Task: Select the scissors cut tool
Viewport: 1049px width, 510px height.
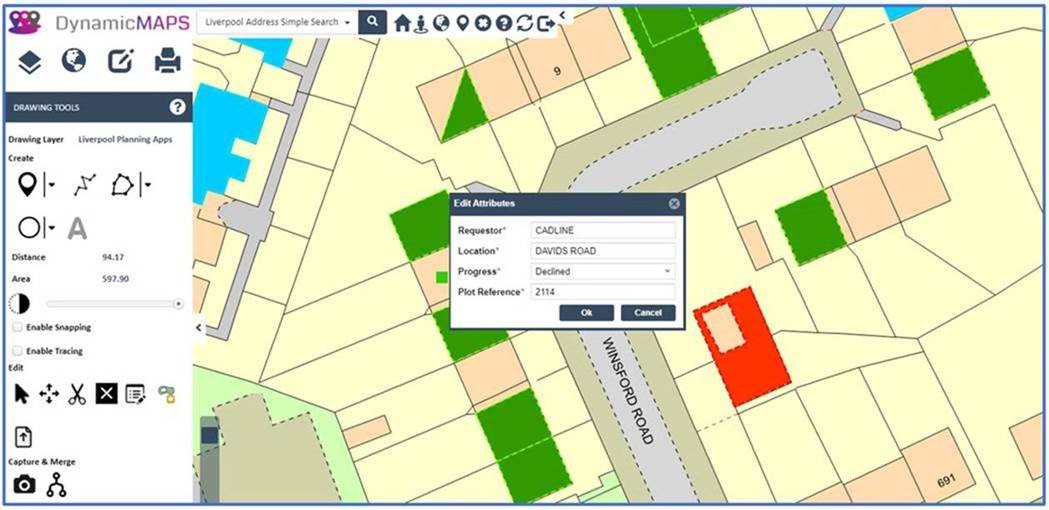Action: pyautogui.click(x=77, y=394)
